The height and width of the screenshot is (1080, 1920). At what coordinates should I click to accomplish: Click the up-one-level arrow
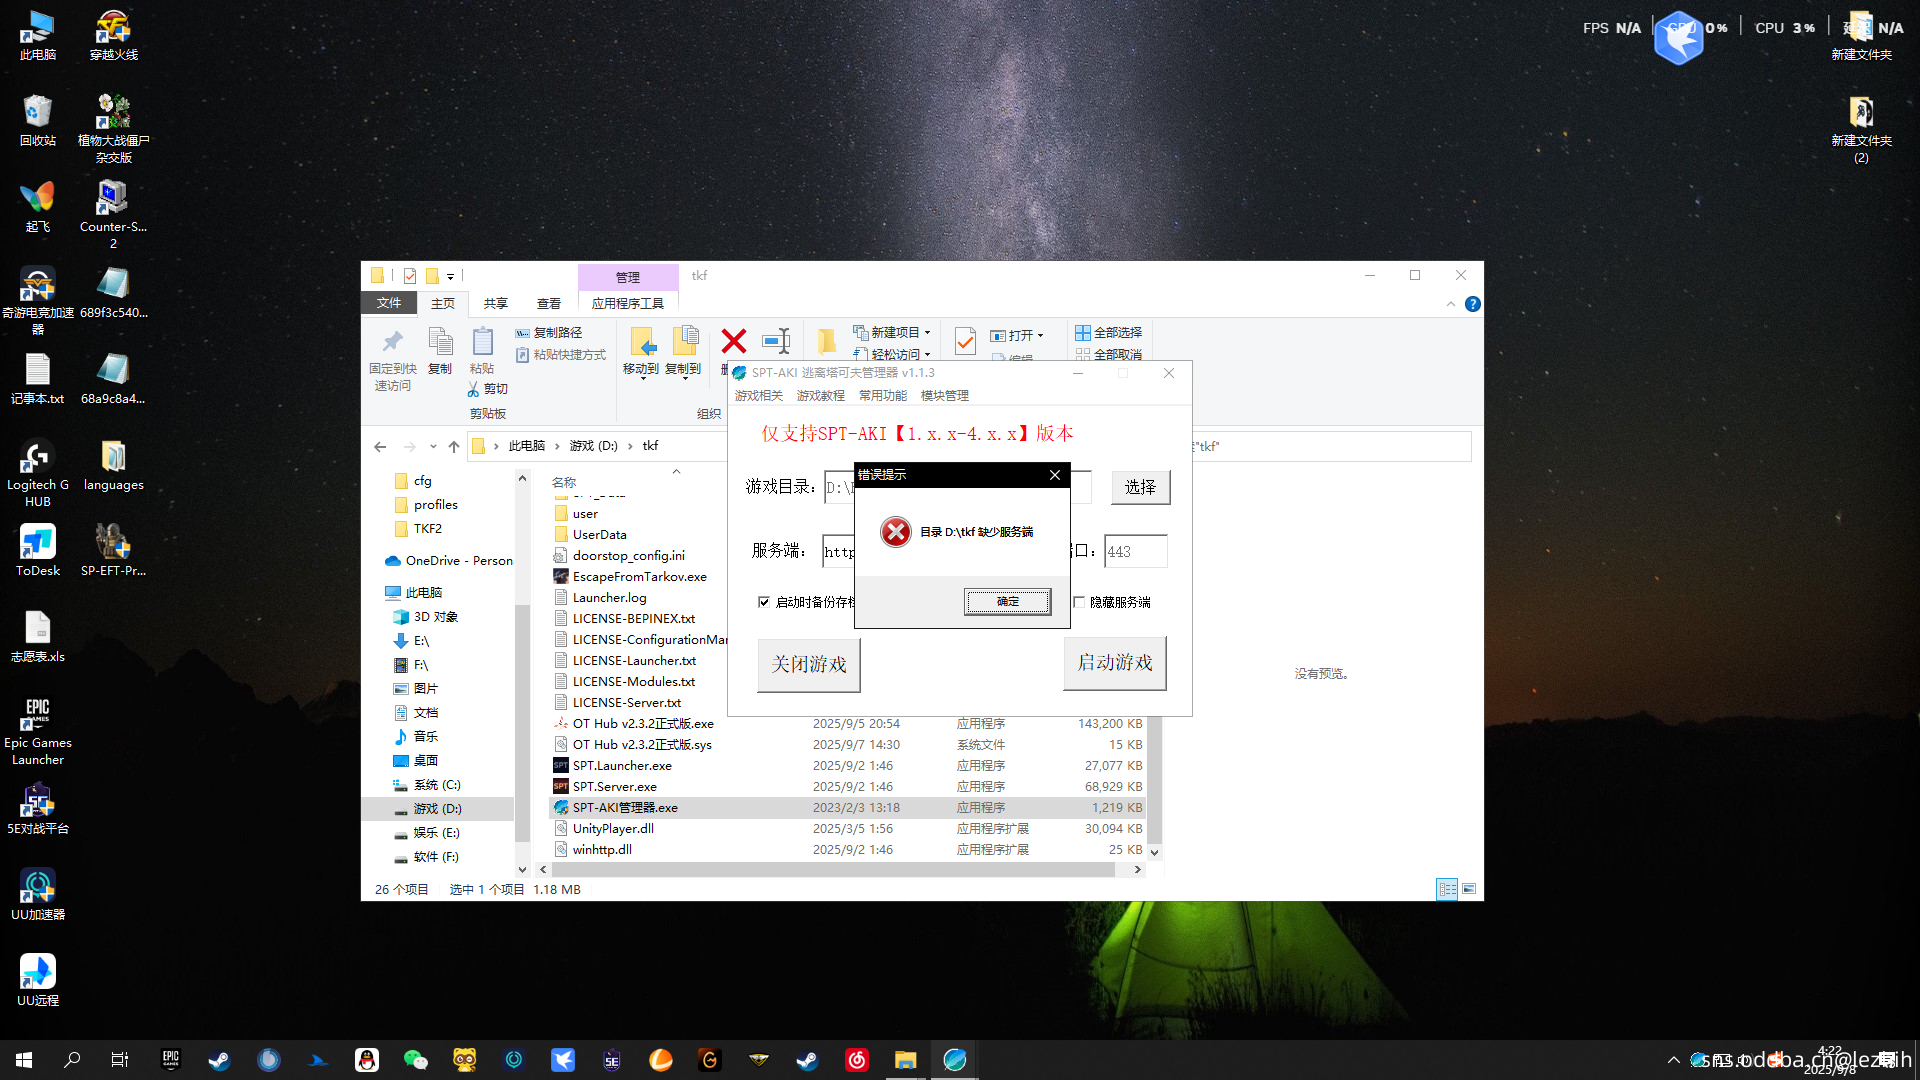(454, 447)
